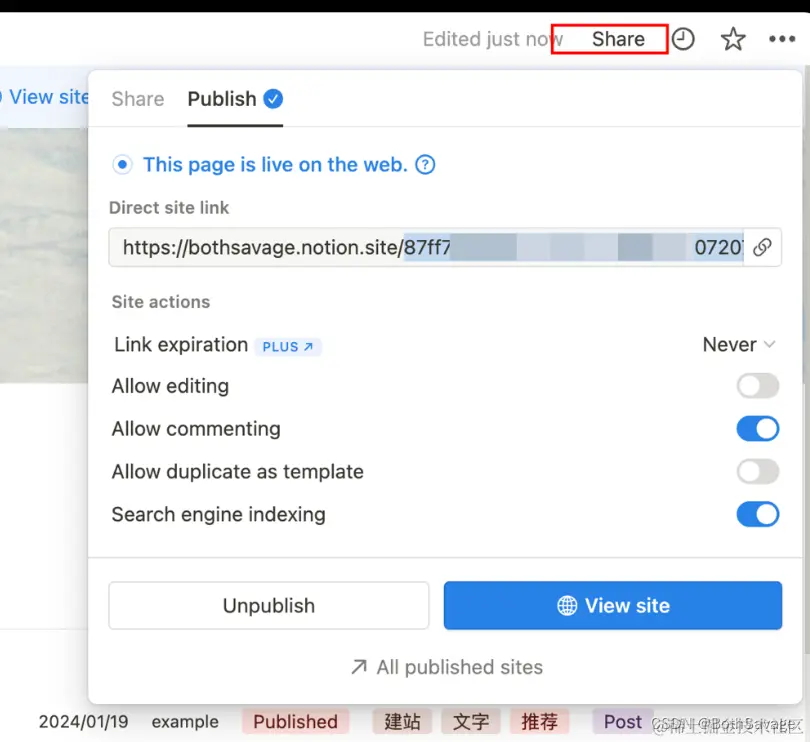The height and width of the screenshot is (742, 810).
Task: Switch to the Share tab in the popup
Action: coord(138,99)
